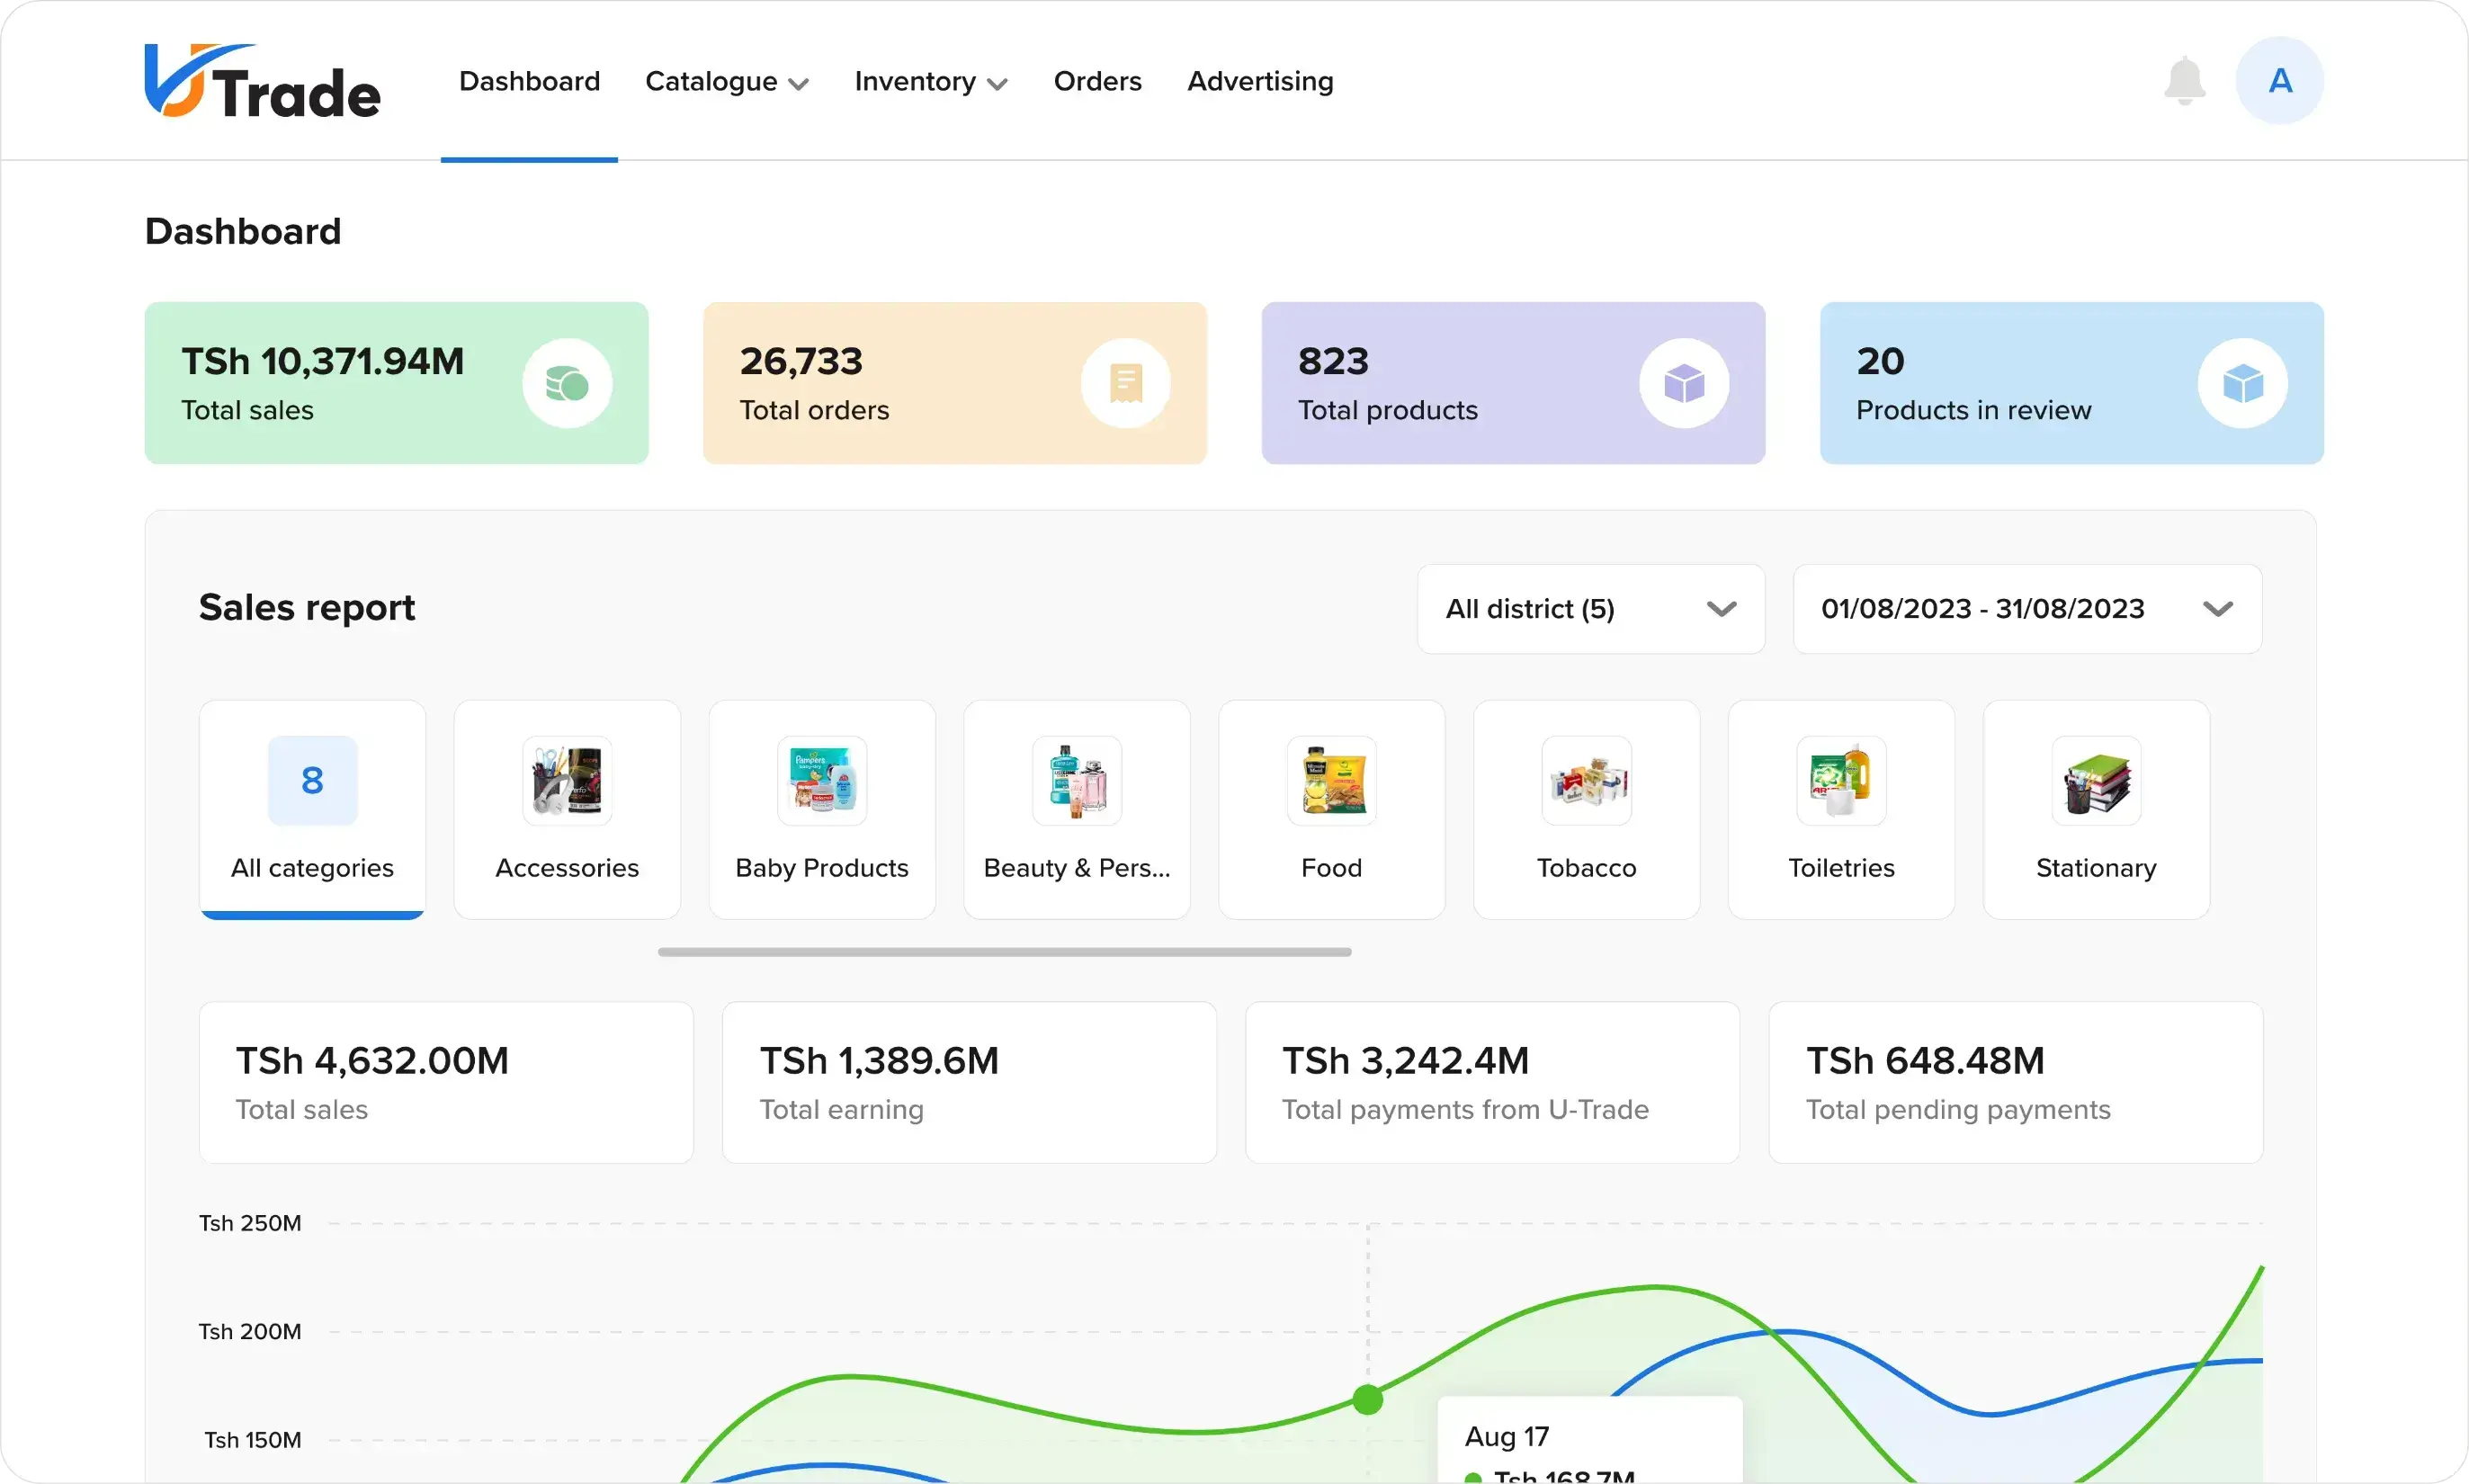Viewport: 2469px width, 1484px height.
Task: Switch to the Orders tab
Action: (x=1096, y=82)
